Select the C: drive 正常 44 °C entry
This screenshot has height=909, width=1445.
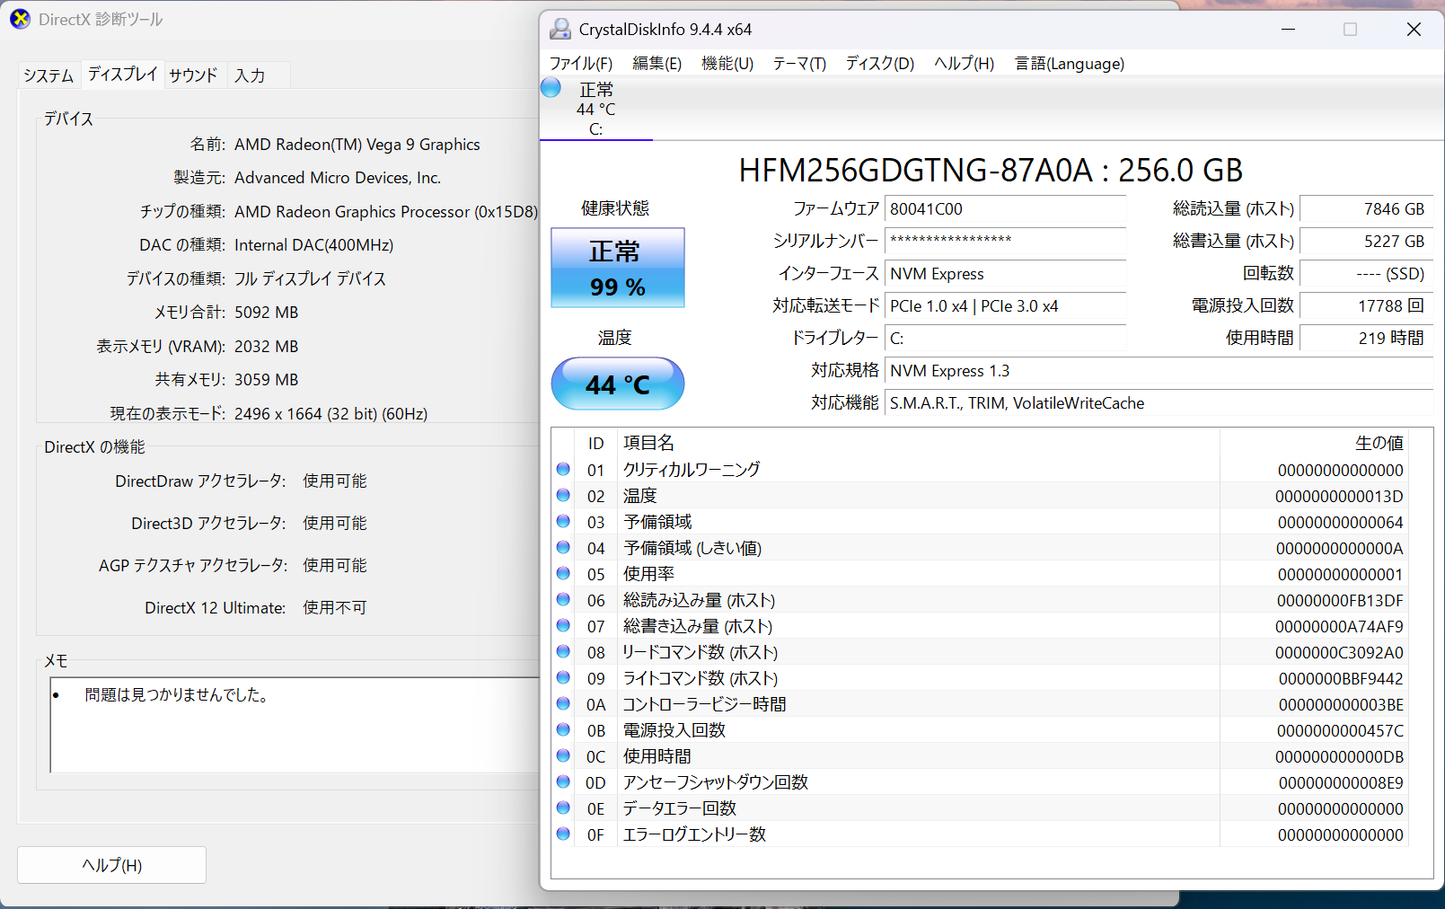click(x=596, y=109)
